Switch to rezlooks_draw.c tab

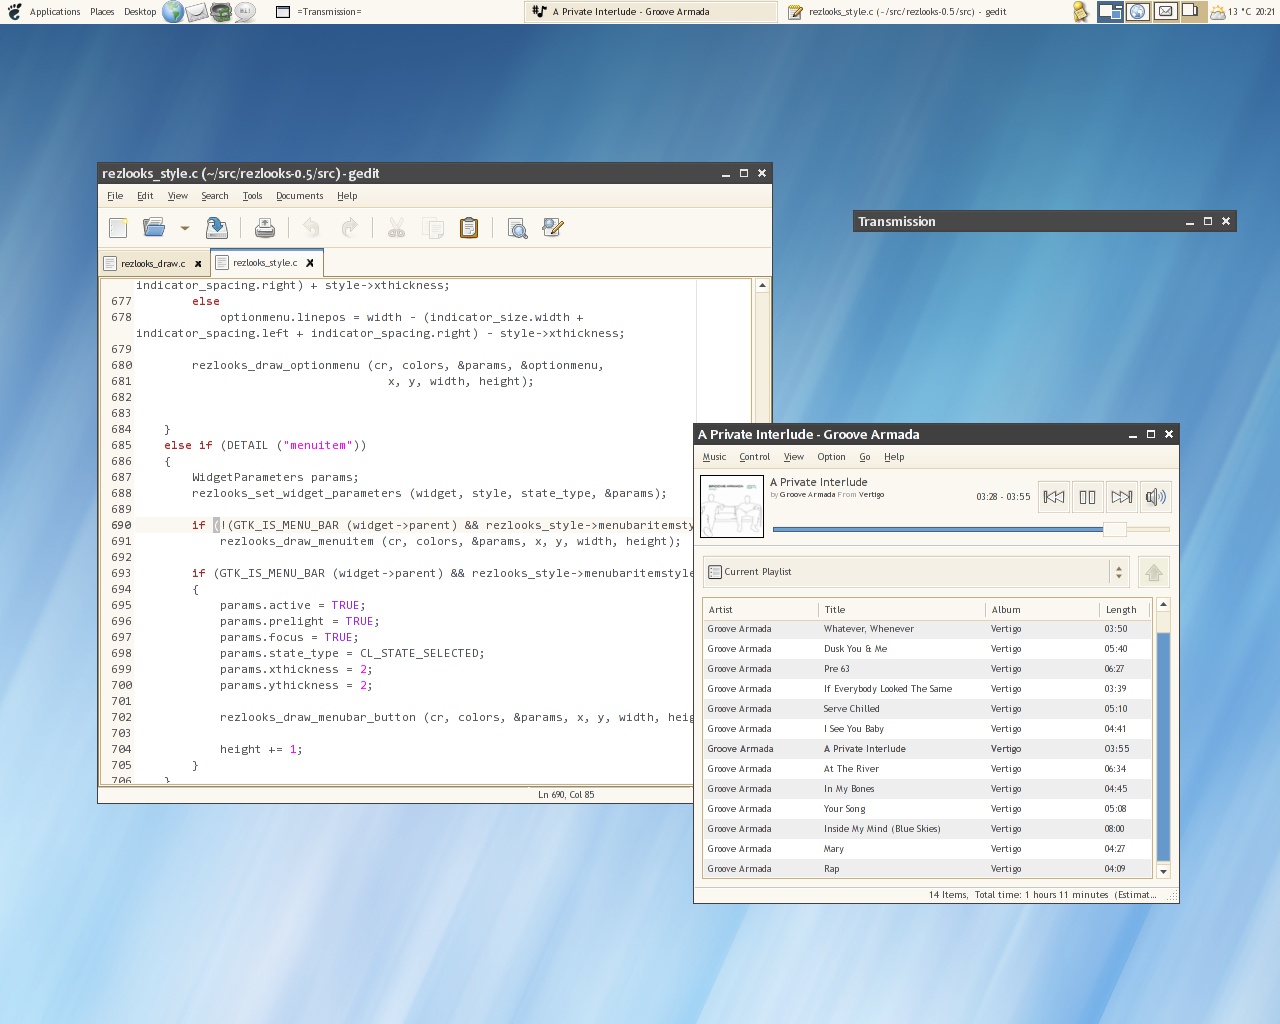[x=153, y=264]
